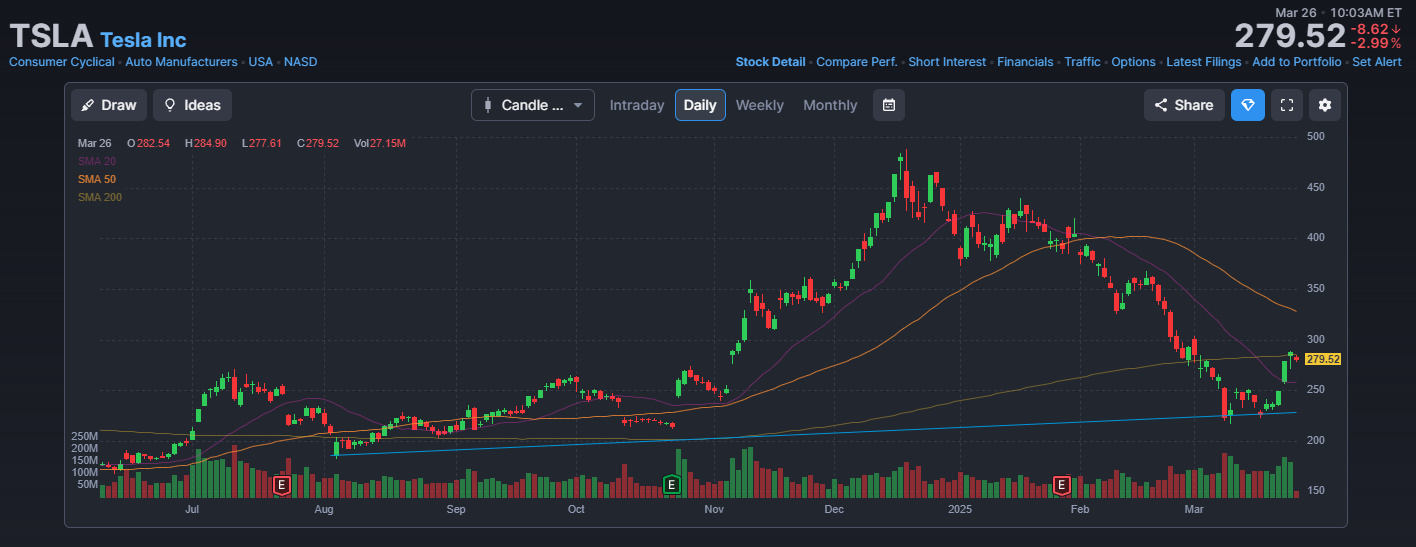This screenshot has width=1416, height=547.
Task: Click the green earnings E marker near November
Action: 672,486
